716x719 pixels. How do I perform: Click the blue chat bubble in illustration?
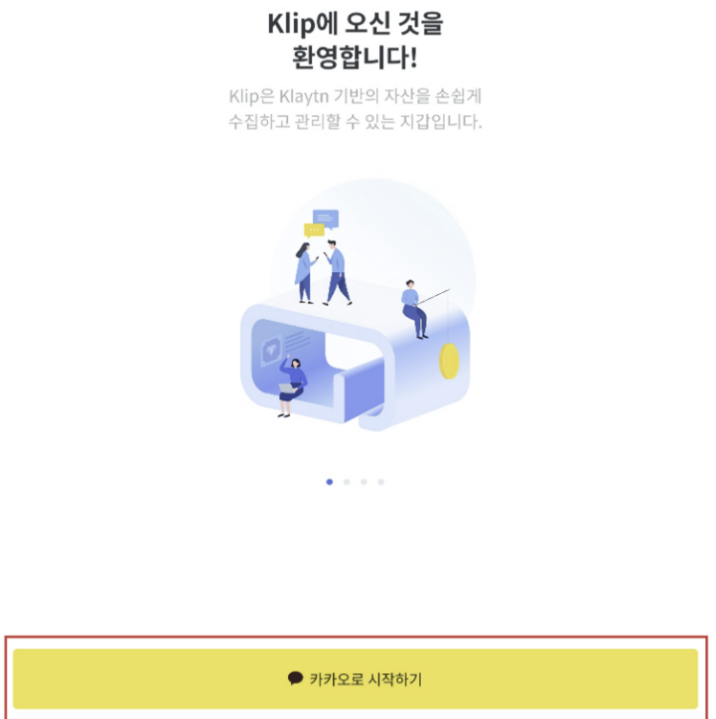pos(326,219)
